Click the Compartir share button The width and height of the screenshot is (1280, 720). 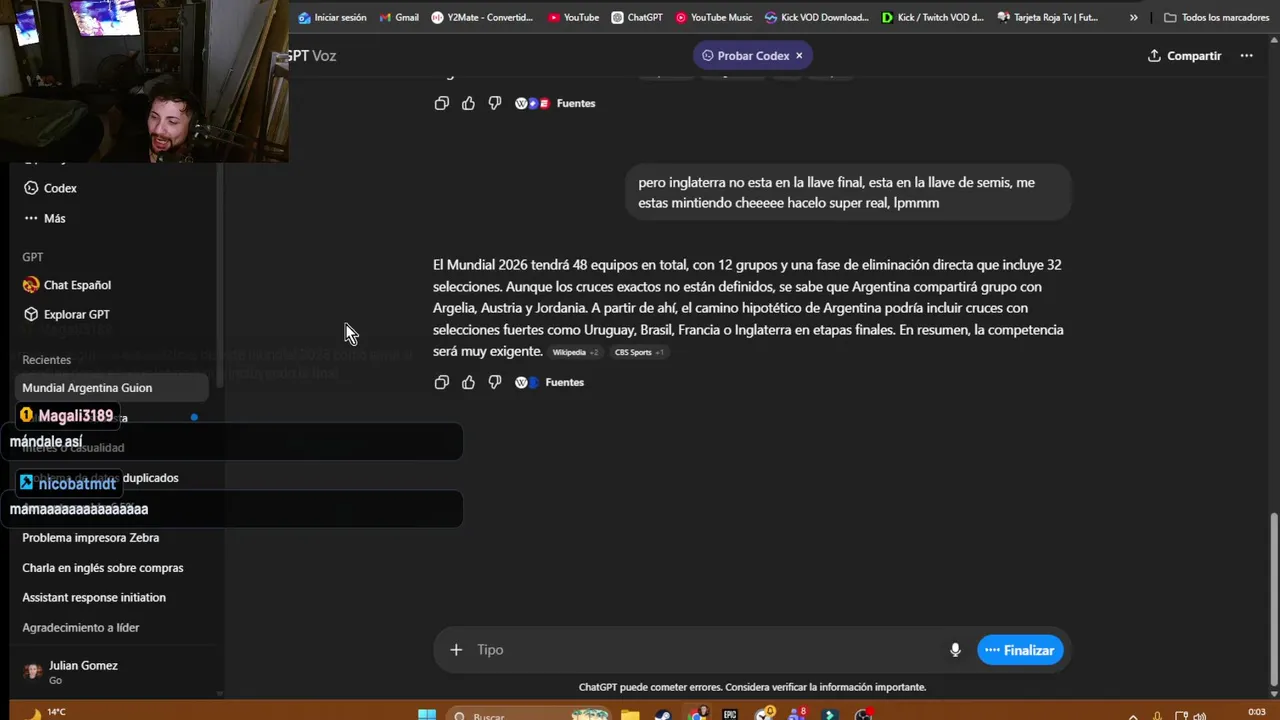pyautogui.click(x=1184, y=56)
